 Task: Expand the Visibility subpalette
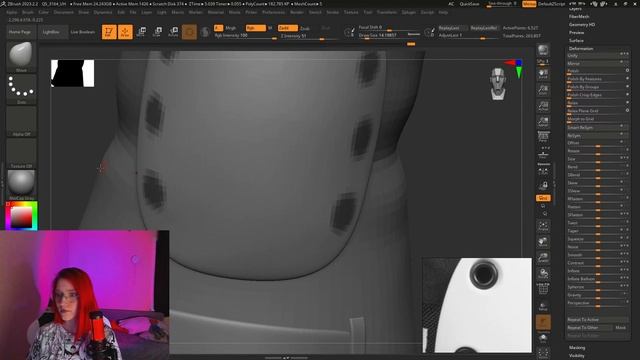click(x=577, y=356)
